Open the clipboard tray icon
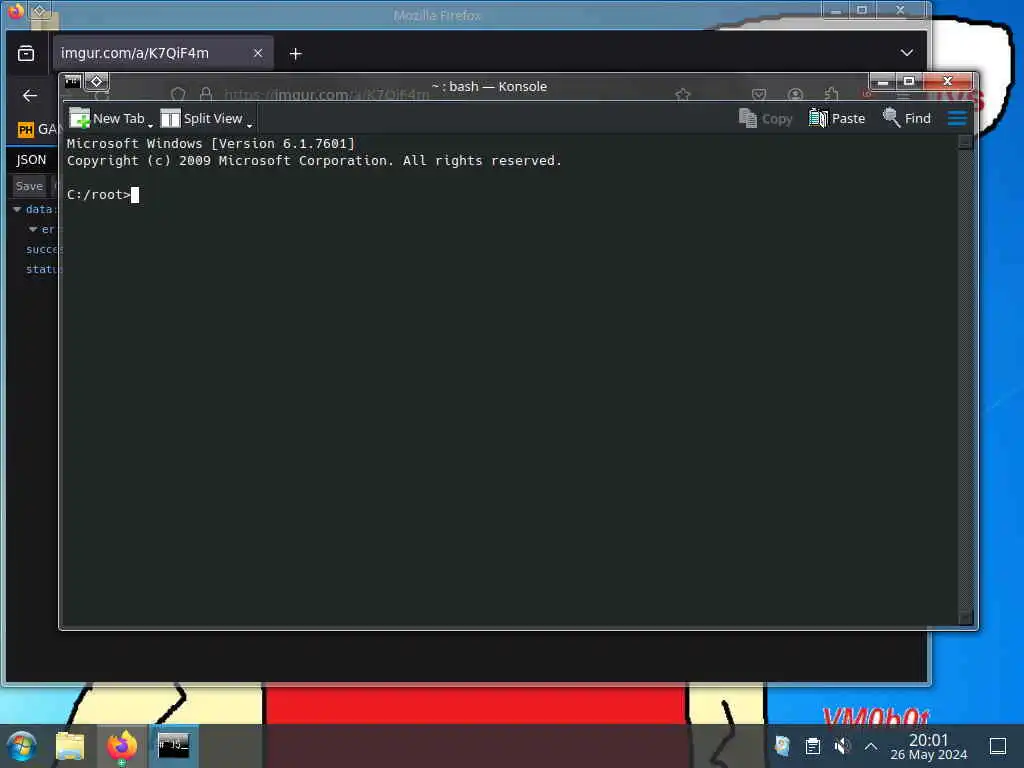Viewport: 1024px width, 768px height. pos(812,746)
